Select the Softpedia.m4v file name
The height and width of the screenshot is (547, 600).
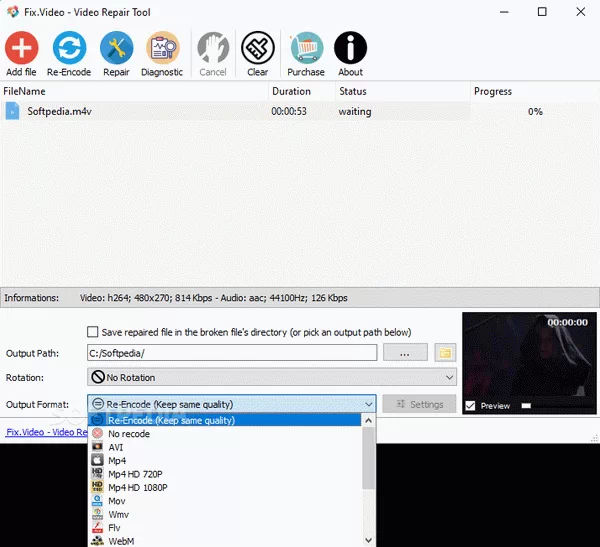[x=59, y=111]
